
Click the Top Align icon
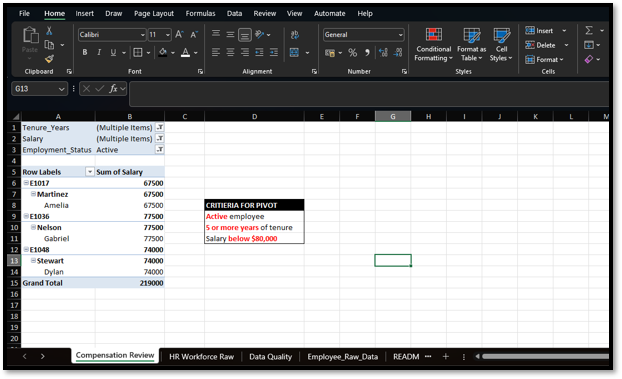tap(216, 34)
